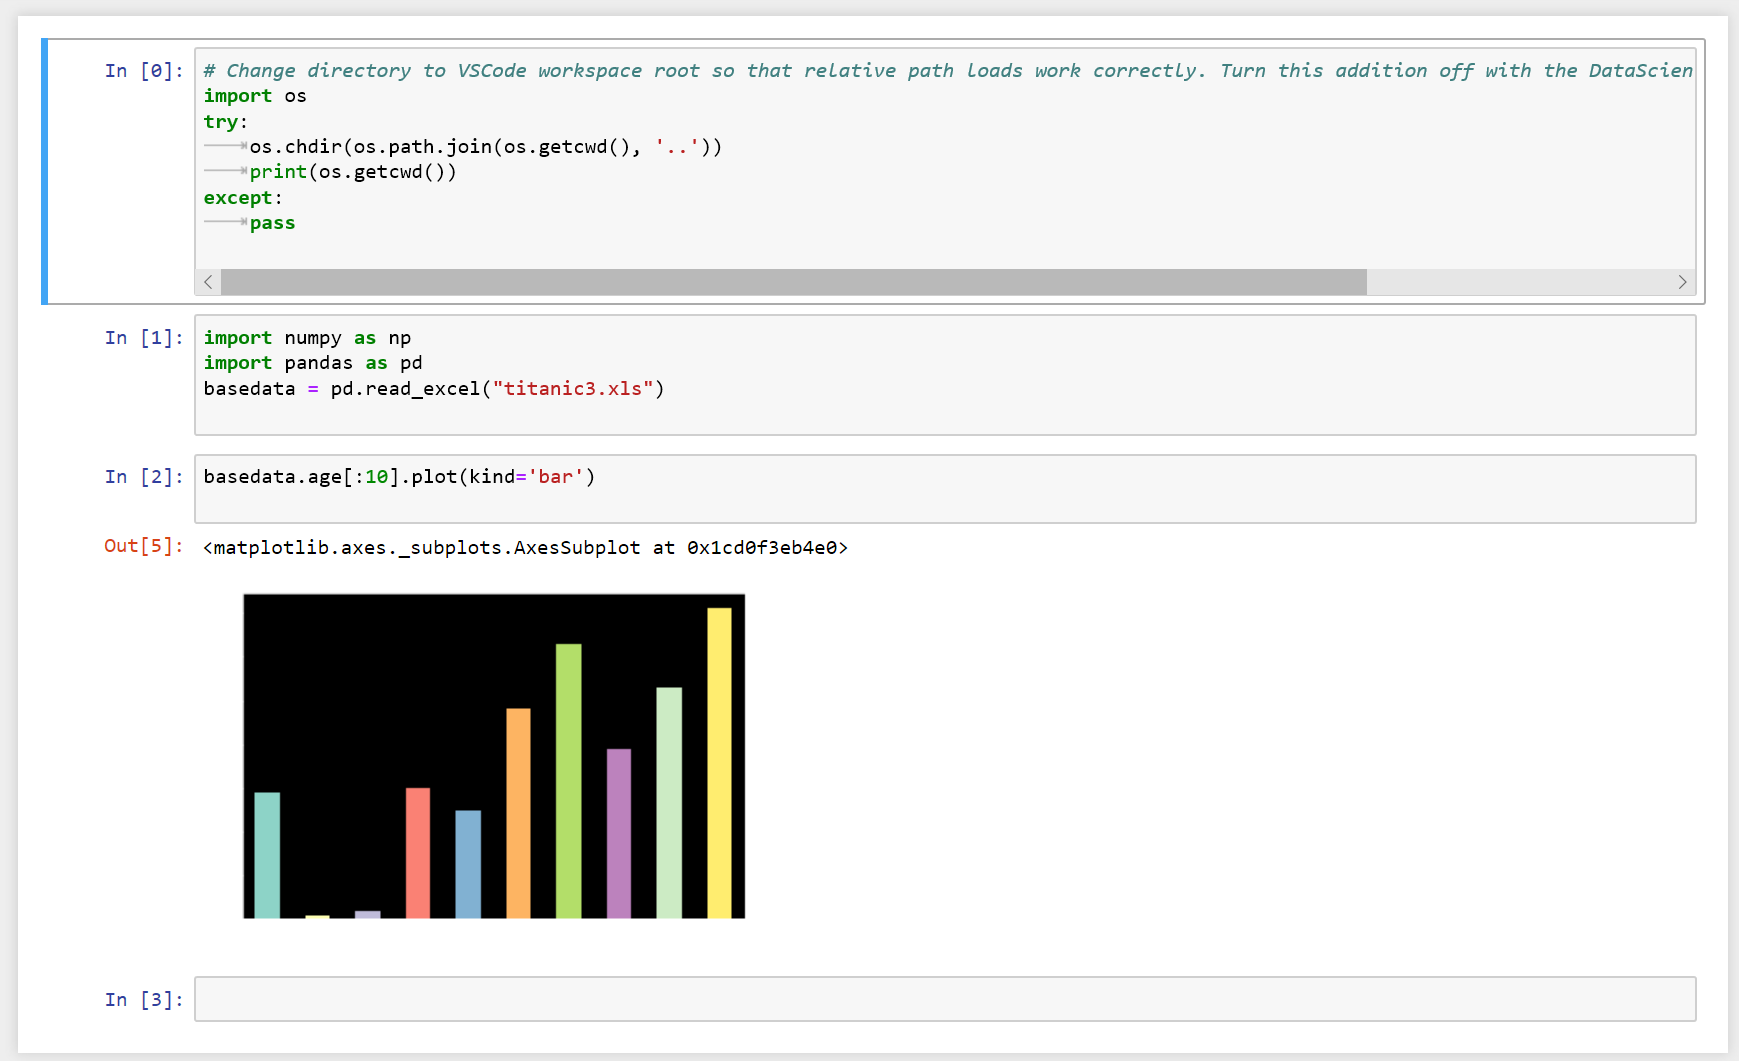The width and height of the screenshot is (1739, 1061).
Task: Click the purple bar in chart
Action: 619,833
